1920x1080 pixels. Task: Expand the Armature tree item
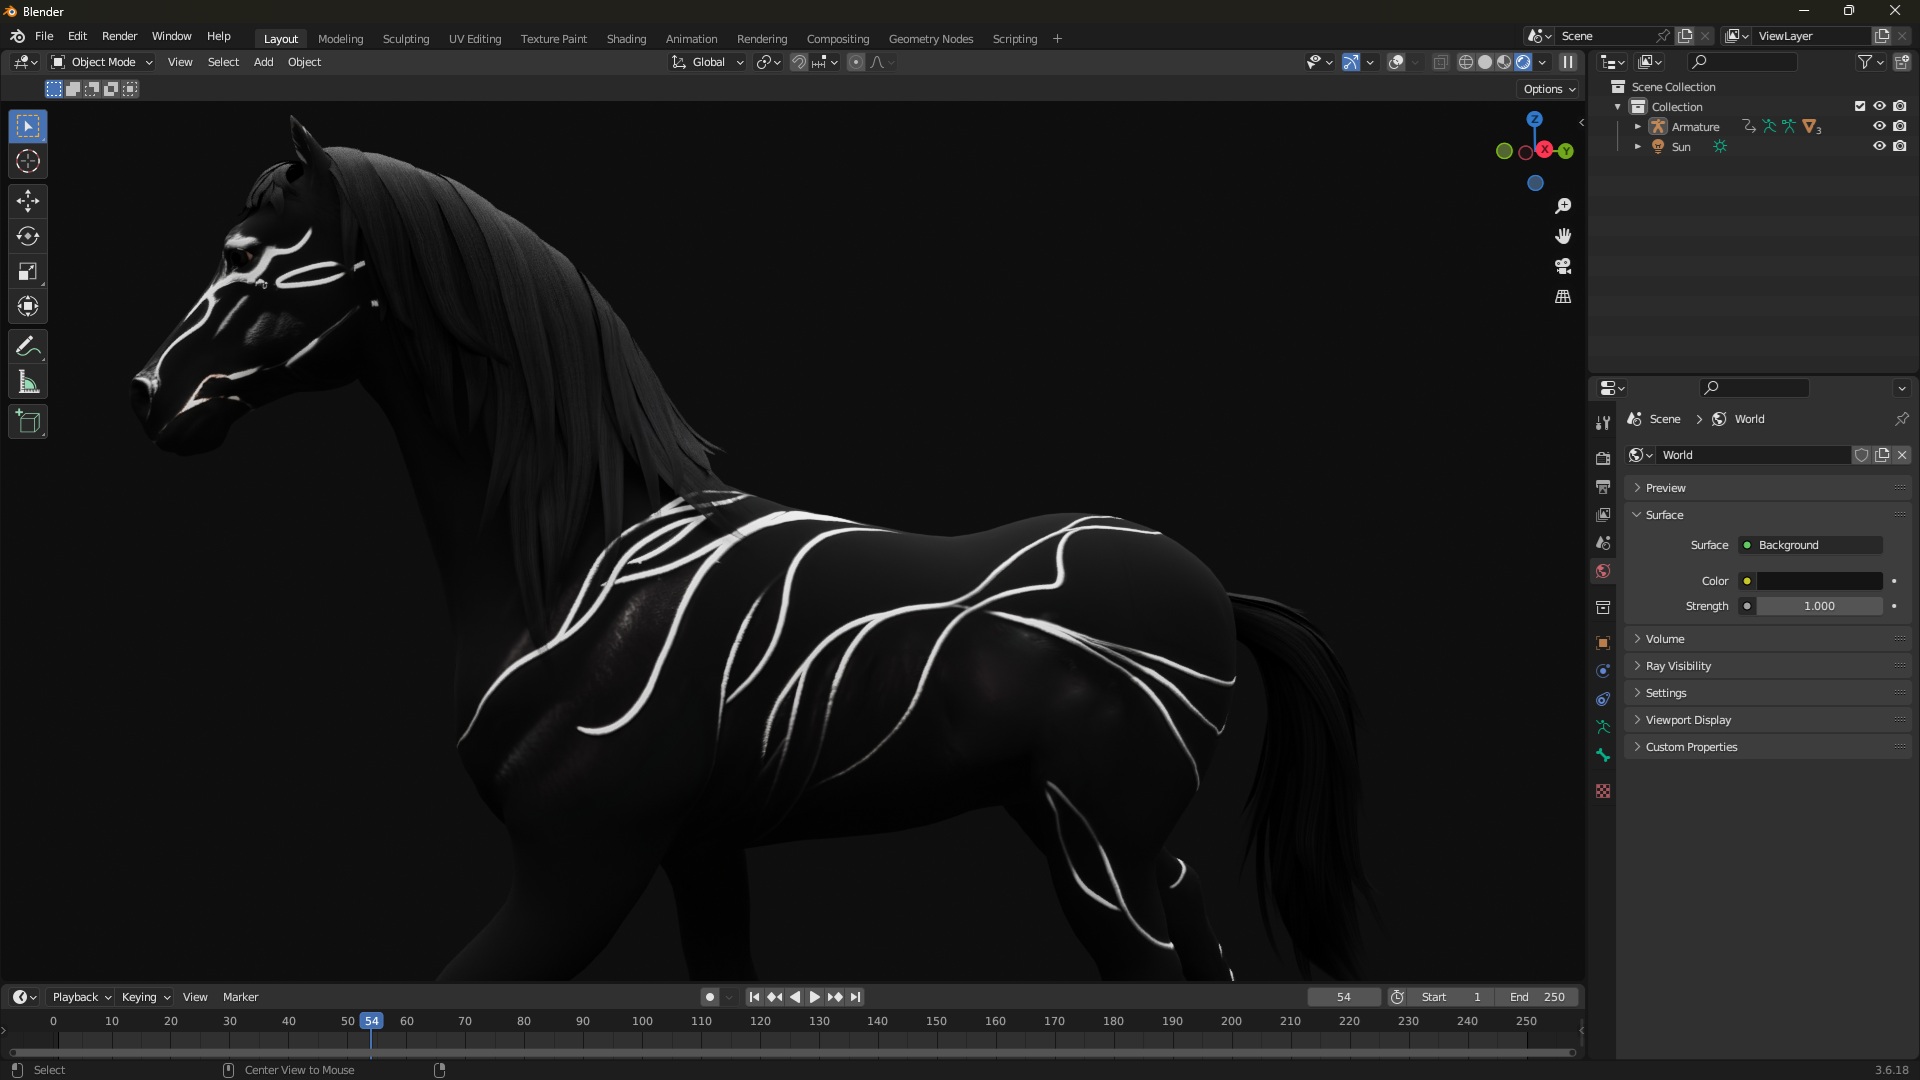click(1637, 126)
